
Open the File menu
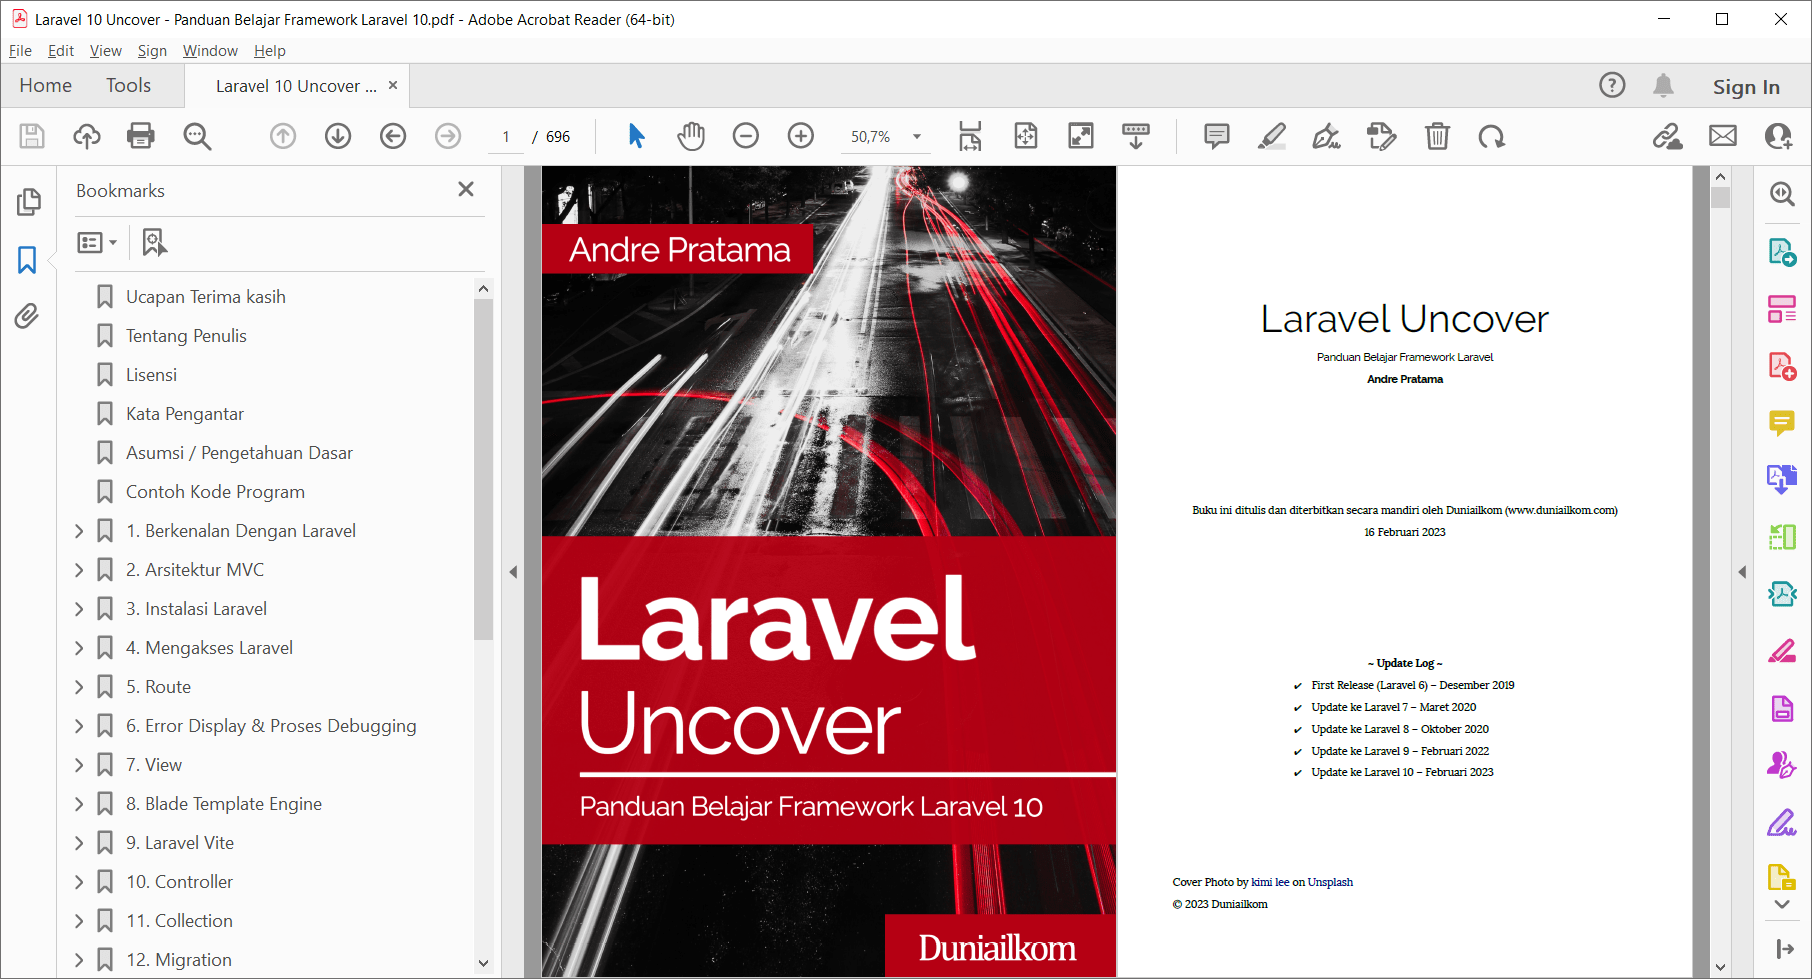point(20,51)
